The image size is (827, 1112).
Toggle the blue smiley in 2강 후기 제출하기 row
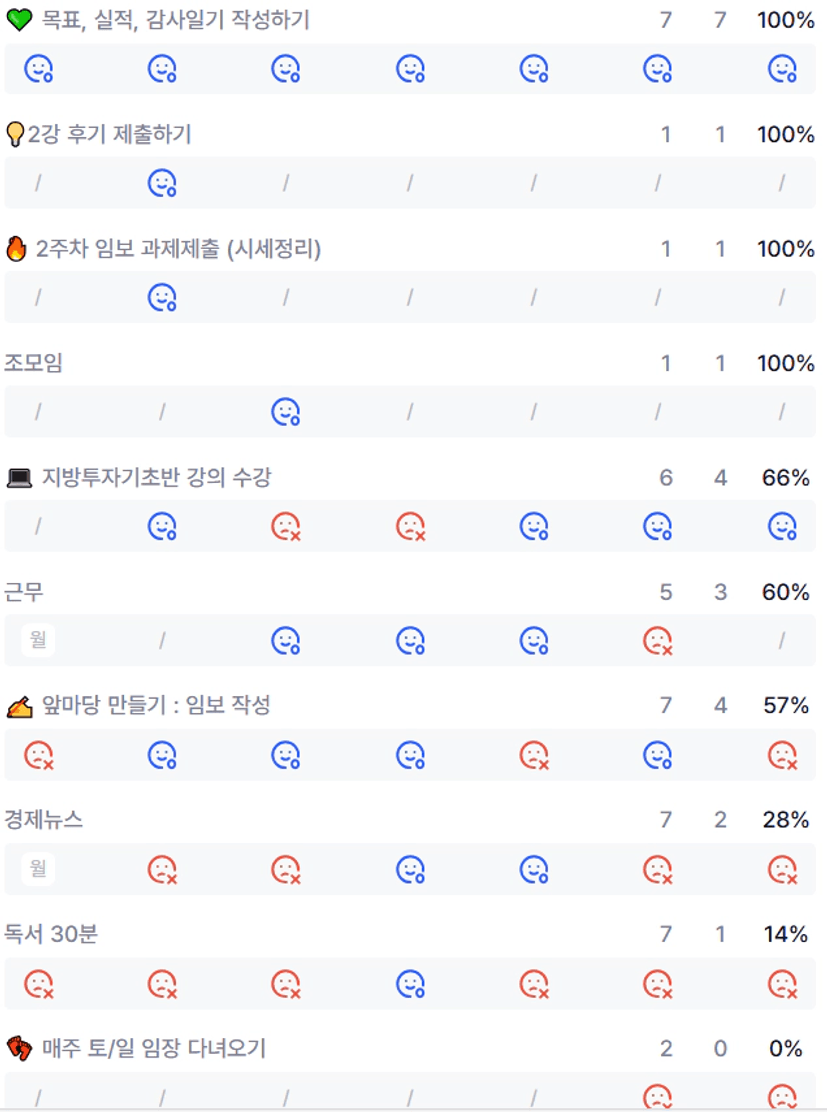[162, 183]
